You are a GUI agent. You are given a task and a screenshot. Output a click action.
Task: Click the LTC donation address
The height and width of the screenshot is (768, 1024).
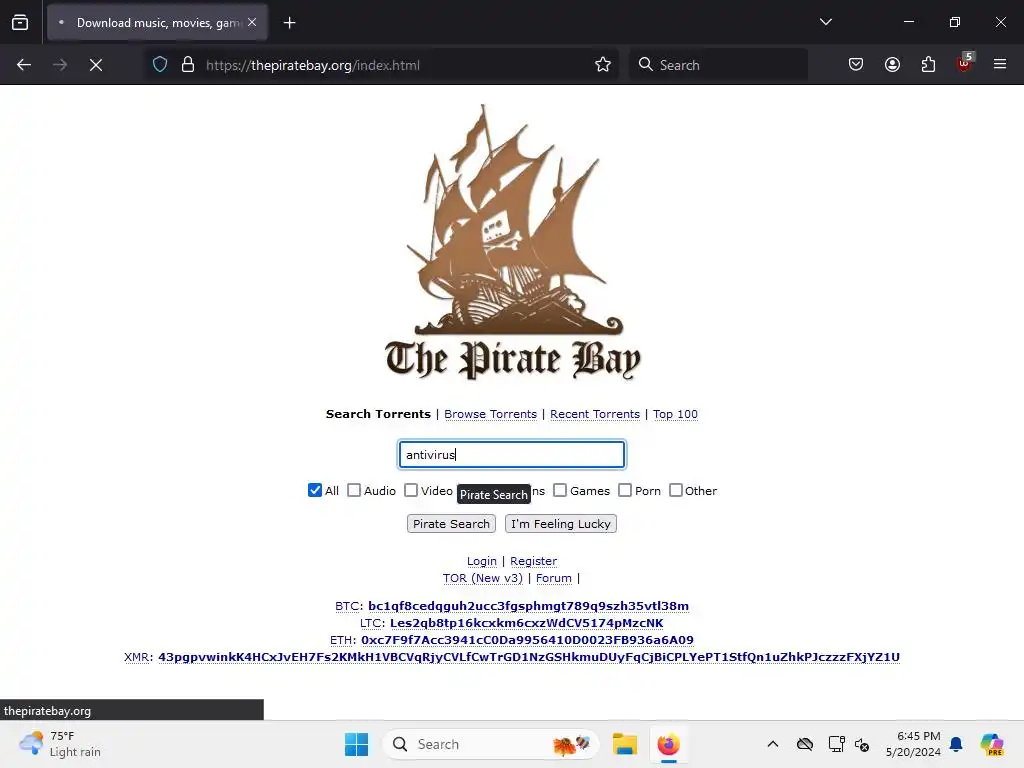(526, 623)
